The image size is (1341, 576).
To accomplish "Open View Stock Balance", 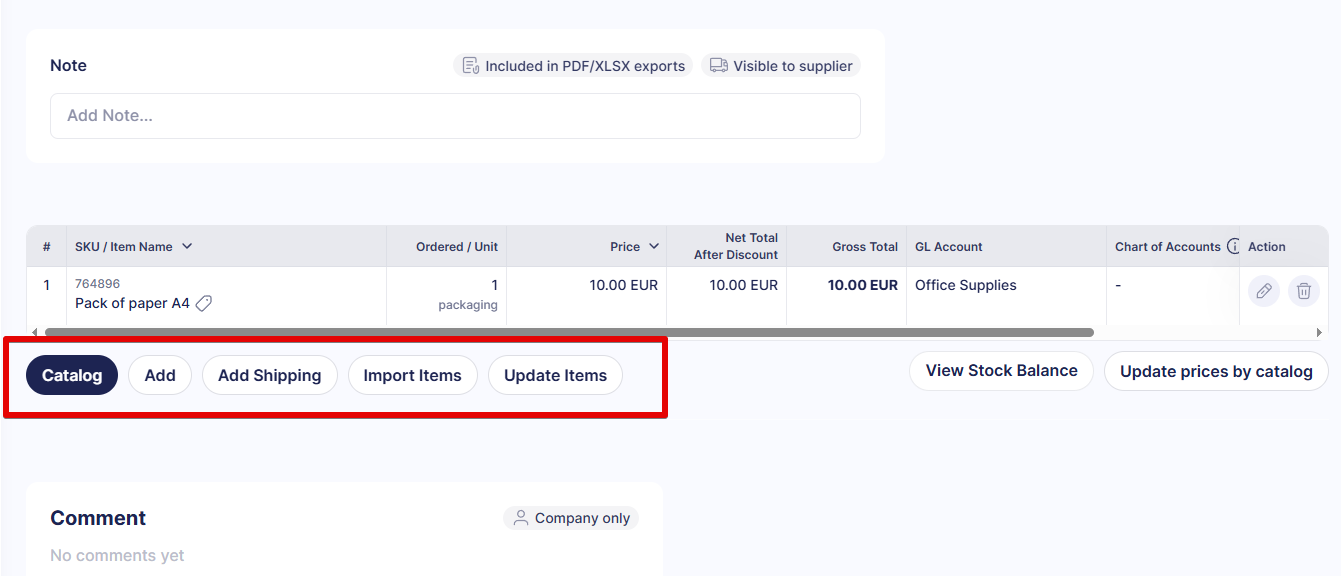I will click(1001, 371).
